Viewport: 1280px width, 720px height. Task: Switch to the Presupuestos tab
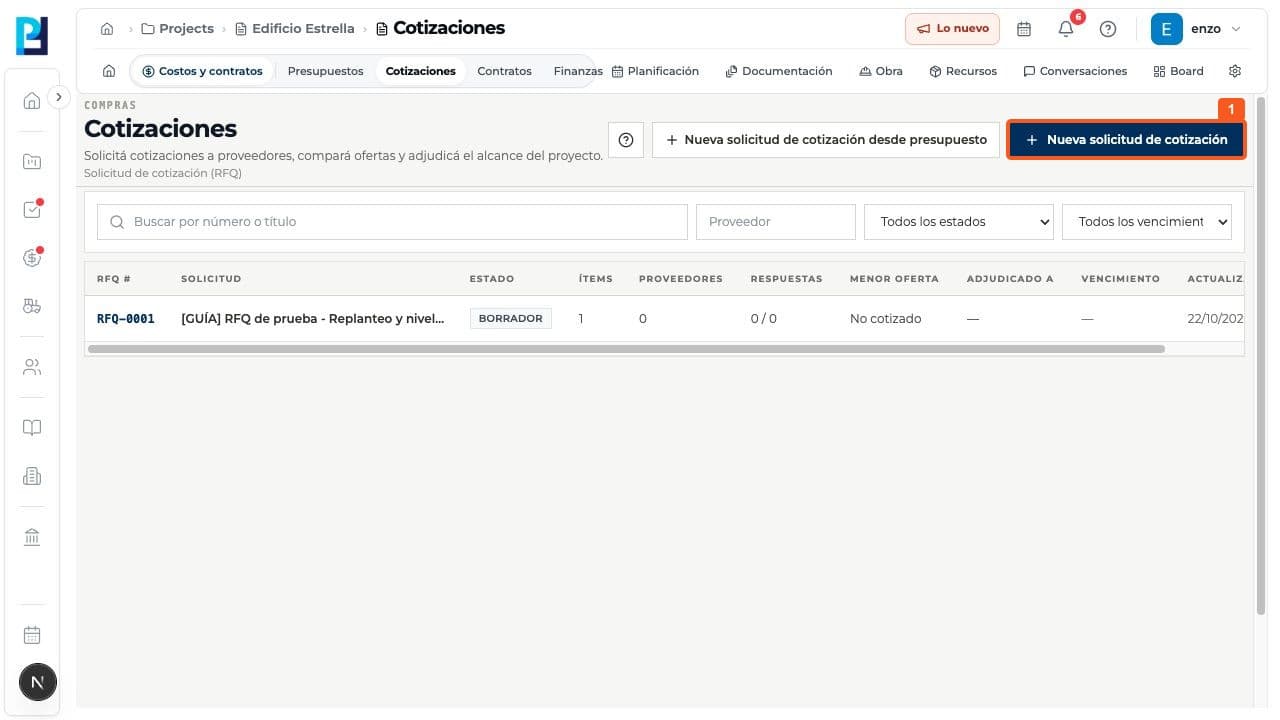tap(325, 71)
